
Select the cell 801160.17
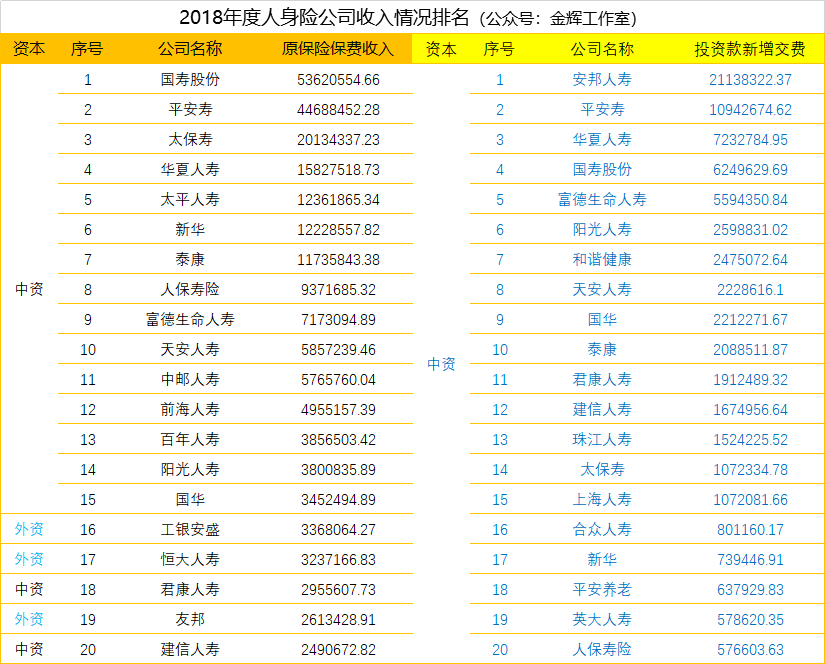(x=750, y=529)
